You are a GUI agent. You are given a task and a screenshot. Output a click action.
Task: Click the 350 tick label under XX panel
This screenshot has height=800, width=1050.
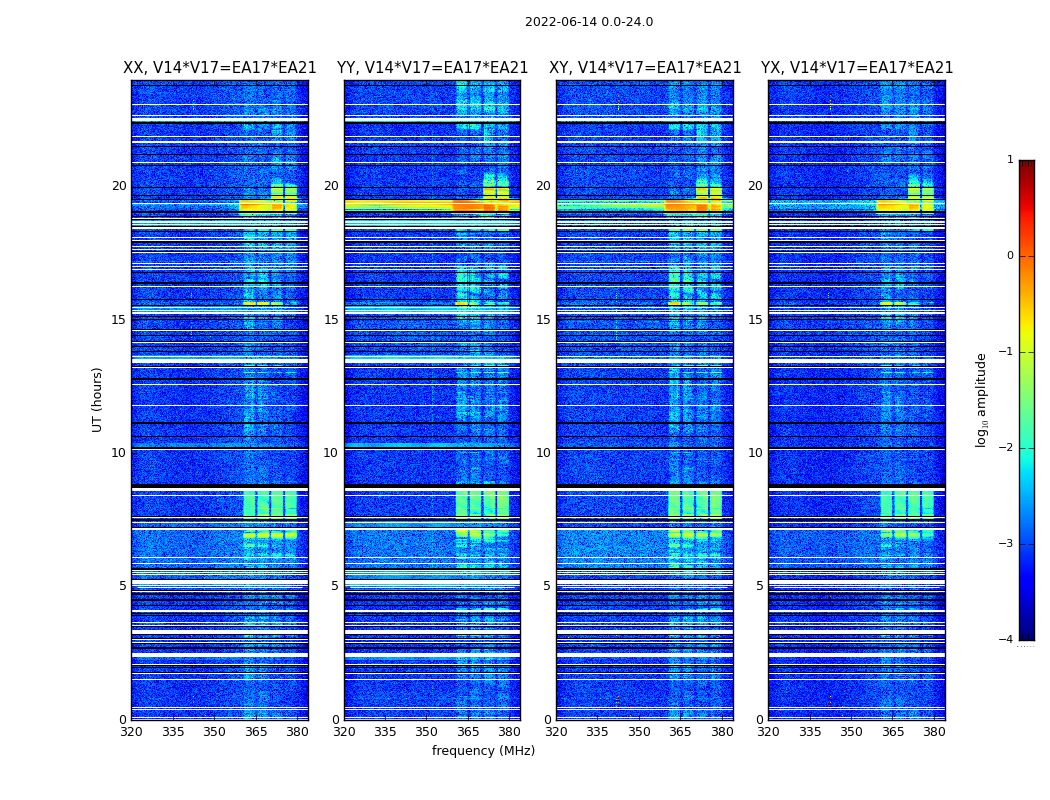(x=214, y=732)
